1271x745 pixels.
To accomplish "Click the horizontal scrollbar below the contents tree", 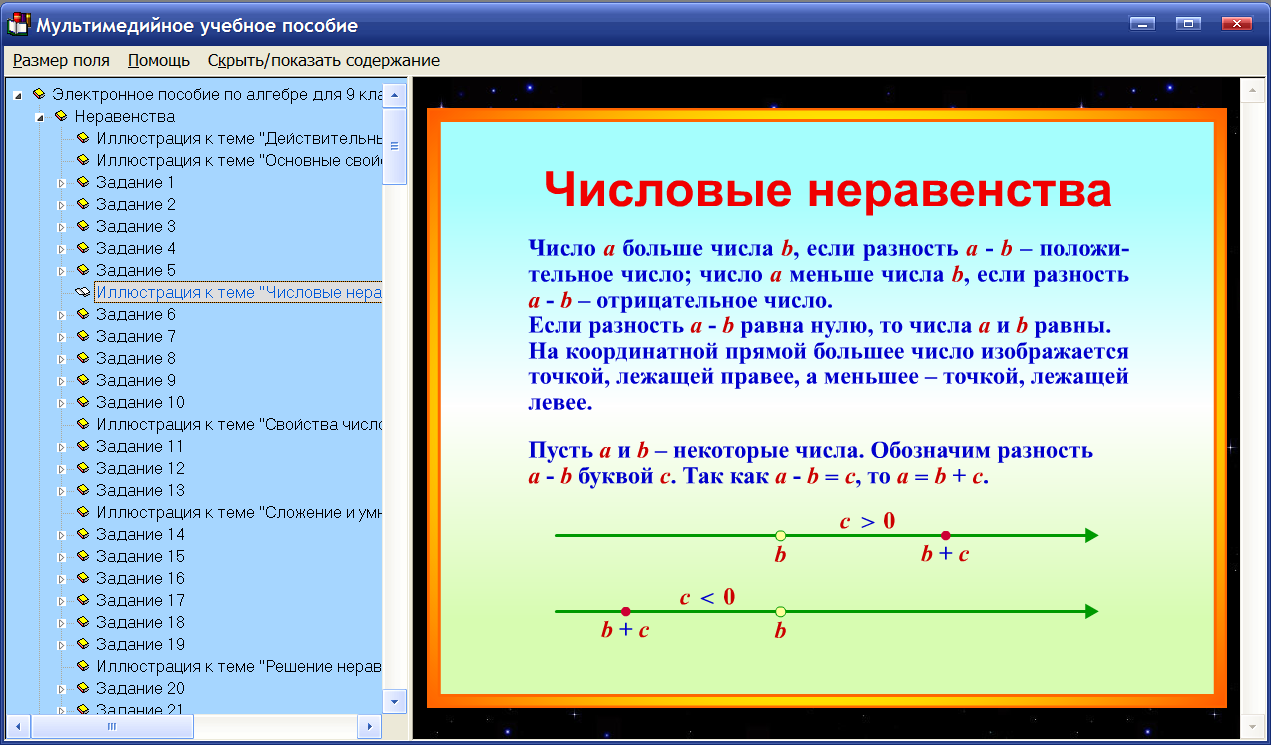I will pos(110,727).
